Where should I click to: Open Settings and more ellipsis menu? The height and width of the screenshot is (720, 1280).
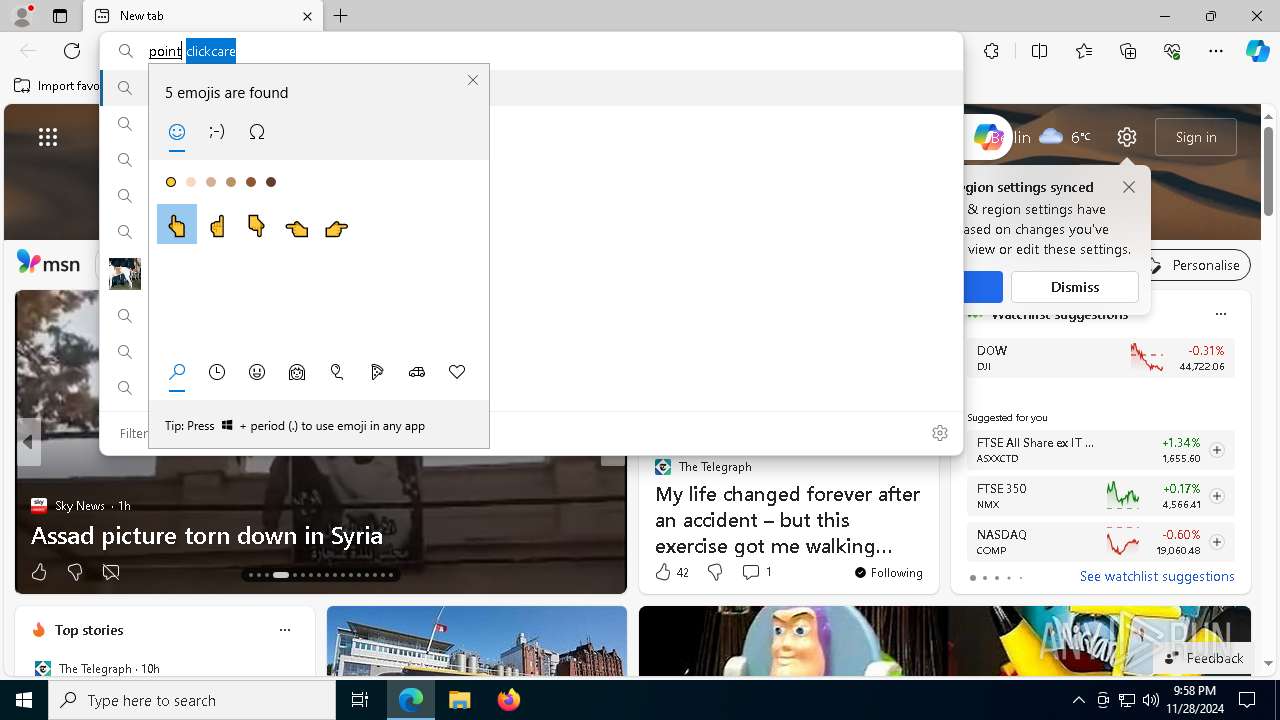pos(1216,51)
